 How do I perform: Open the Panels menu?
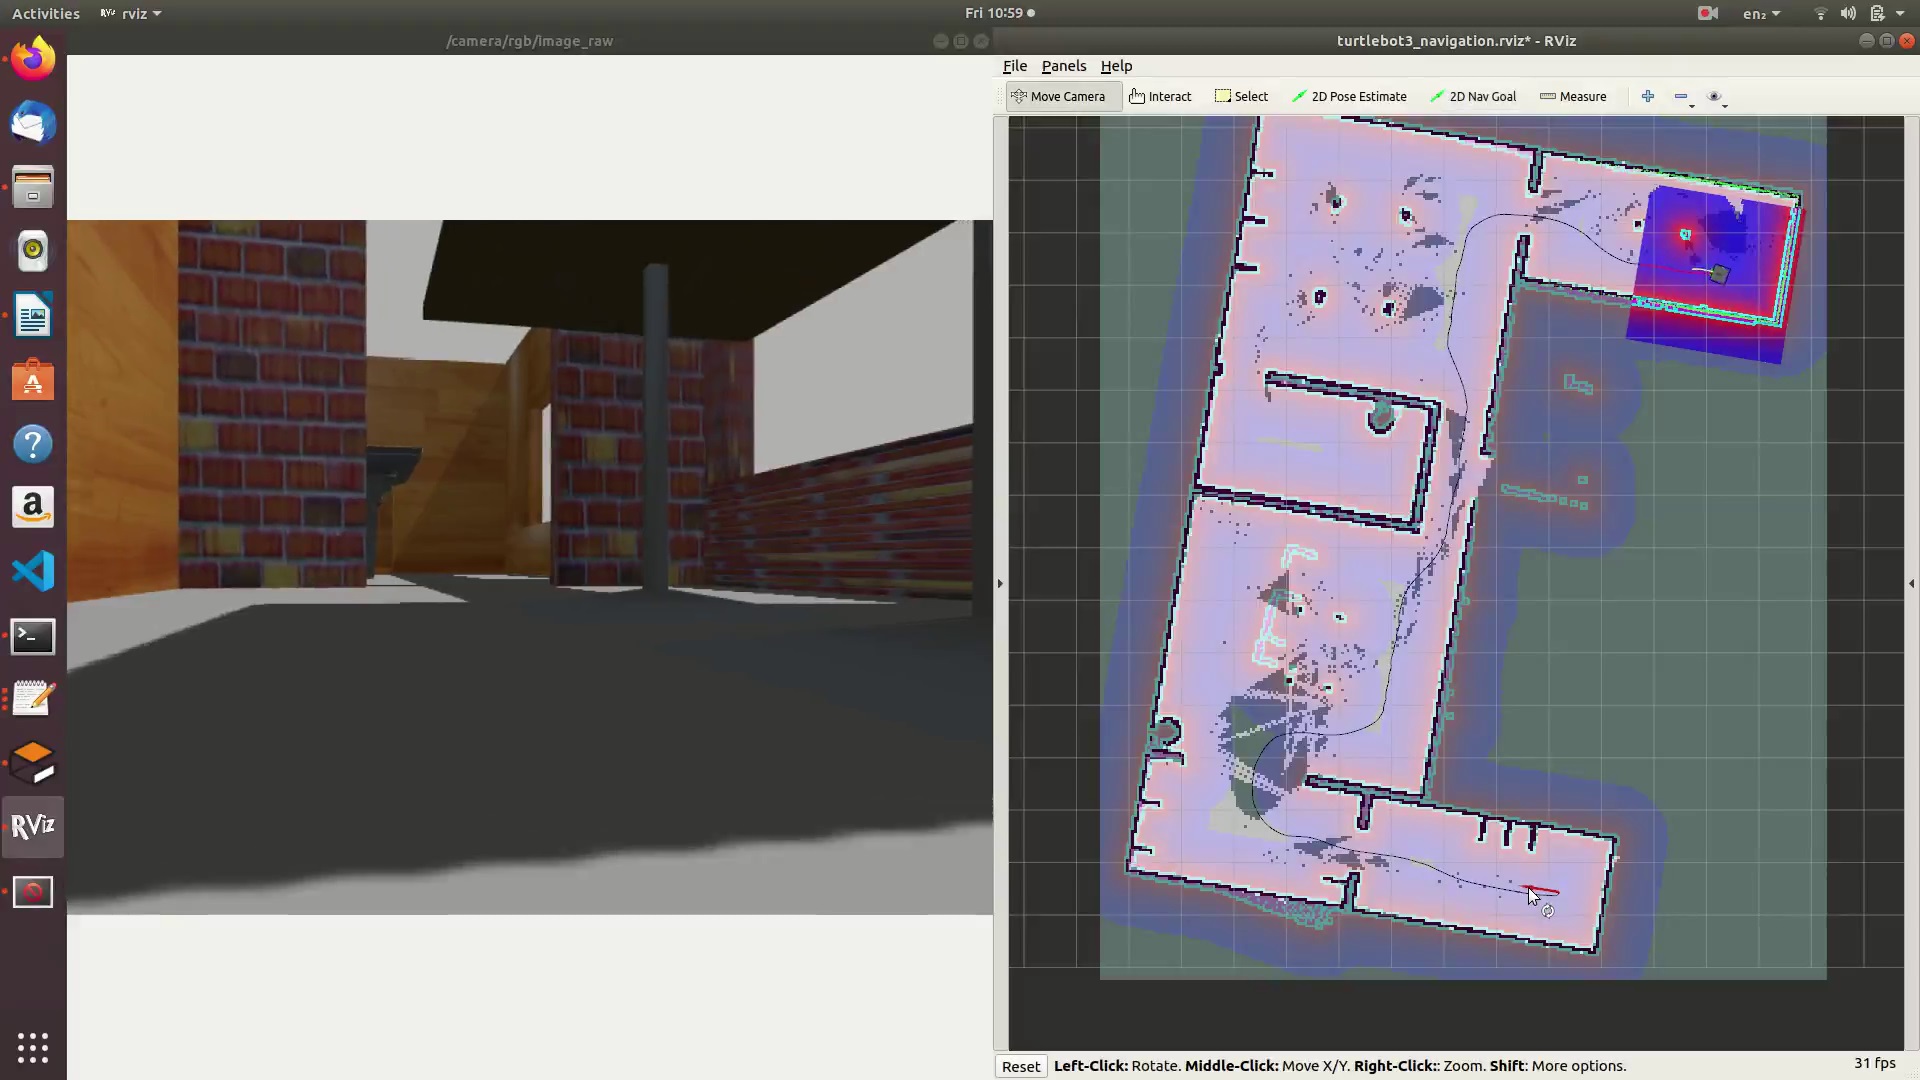point(1063,66)
